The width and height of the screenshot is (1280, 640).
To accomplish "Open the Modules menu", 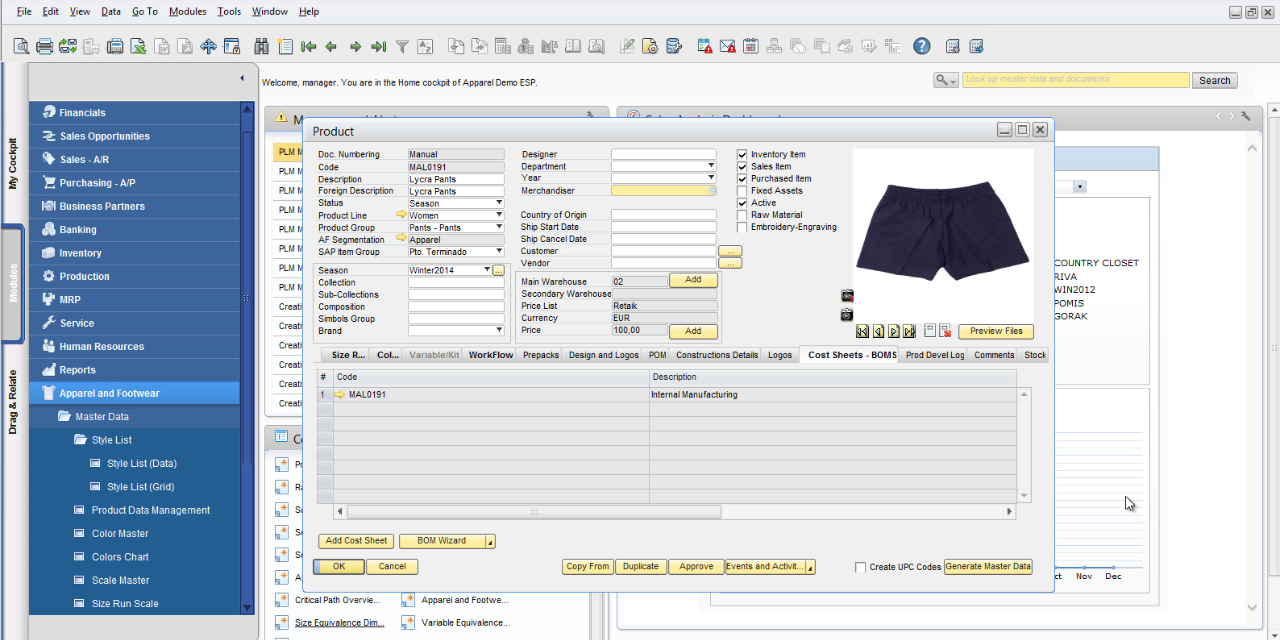I will [x=188, y=12].
